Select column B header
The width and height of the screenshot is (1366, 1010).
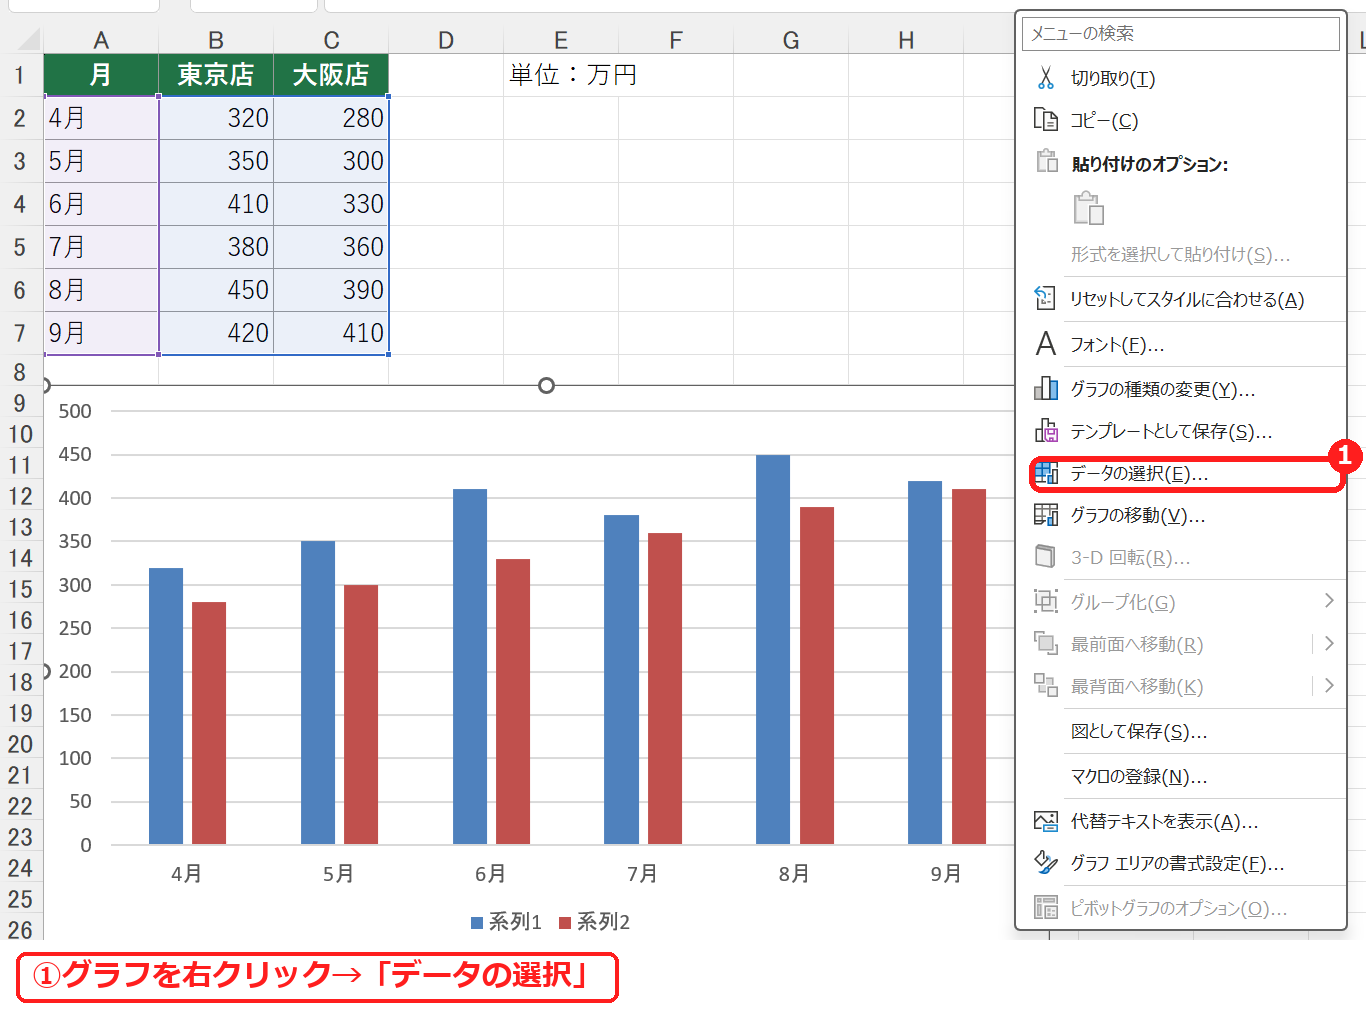point(216,40)
